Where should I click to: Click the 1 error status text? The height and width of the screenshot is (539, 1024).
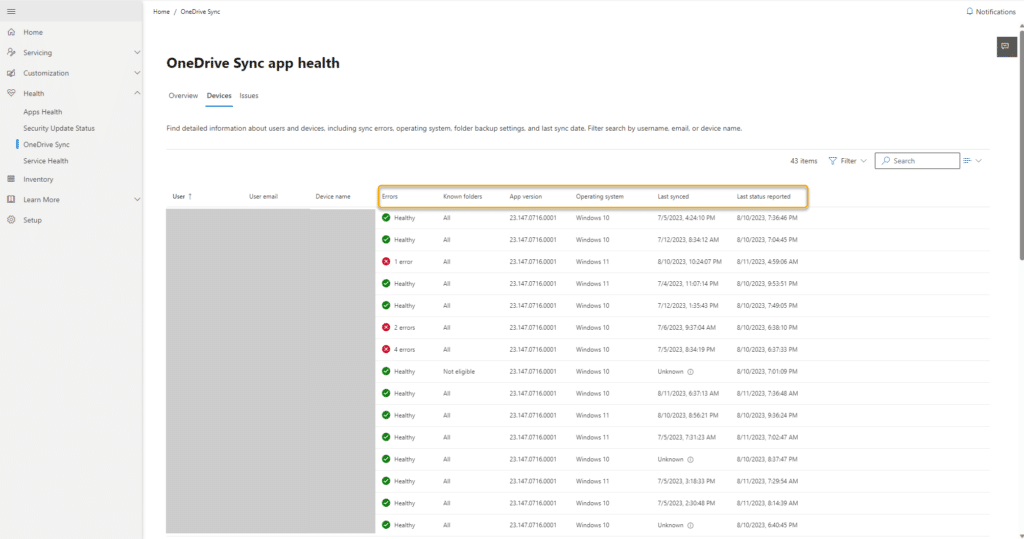coord(404,262)
